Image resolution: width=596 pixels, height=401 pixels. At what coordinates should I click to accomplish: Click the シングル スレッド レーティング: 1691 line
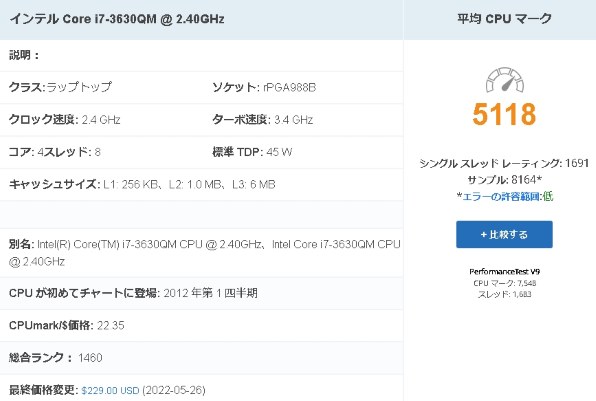pos(504,163)
